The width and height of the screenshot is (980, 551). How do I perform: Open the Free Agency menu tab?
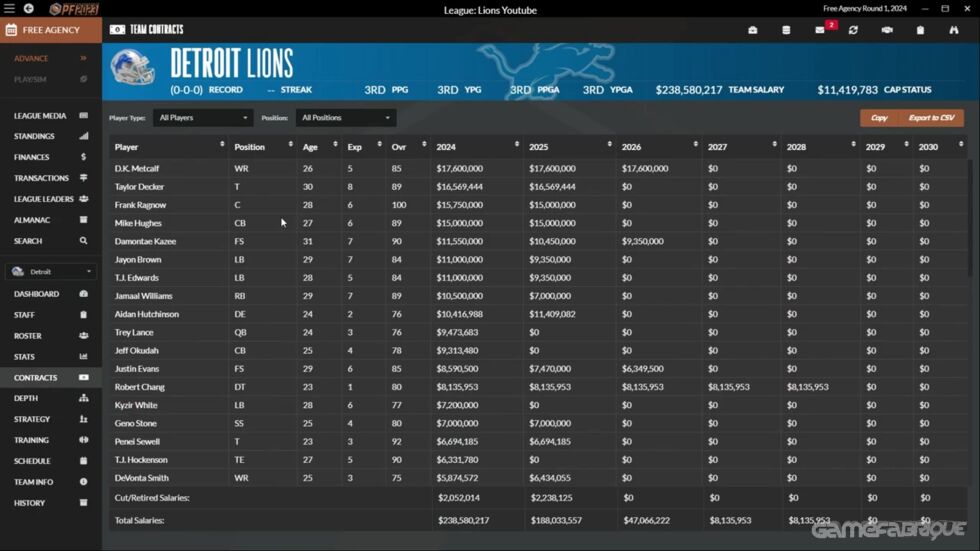(51, 30)
